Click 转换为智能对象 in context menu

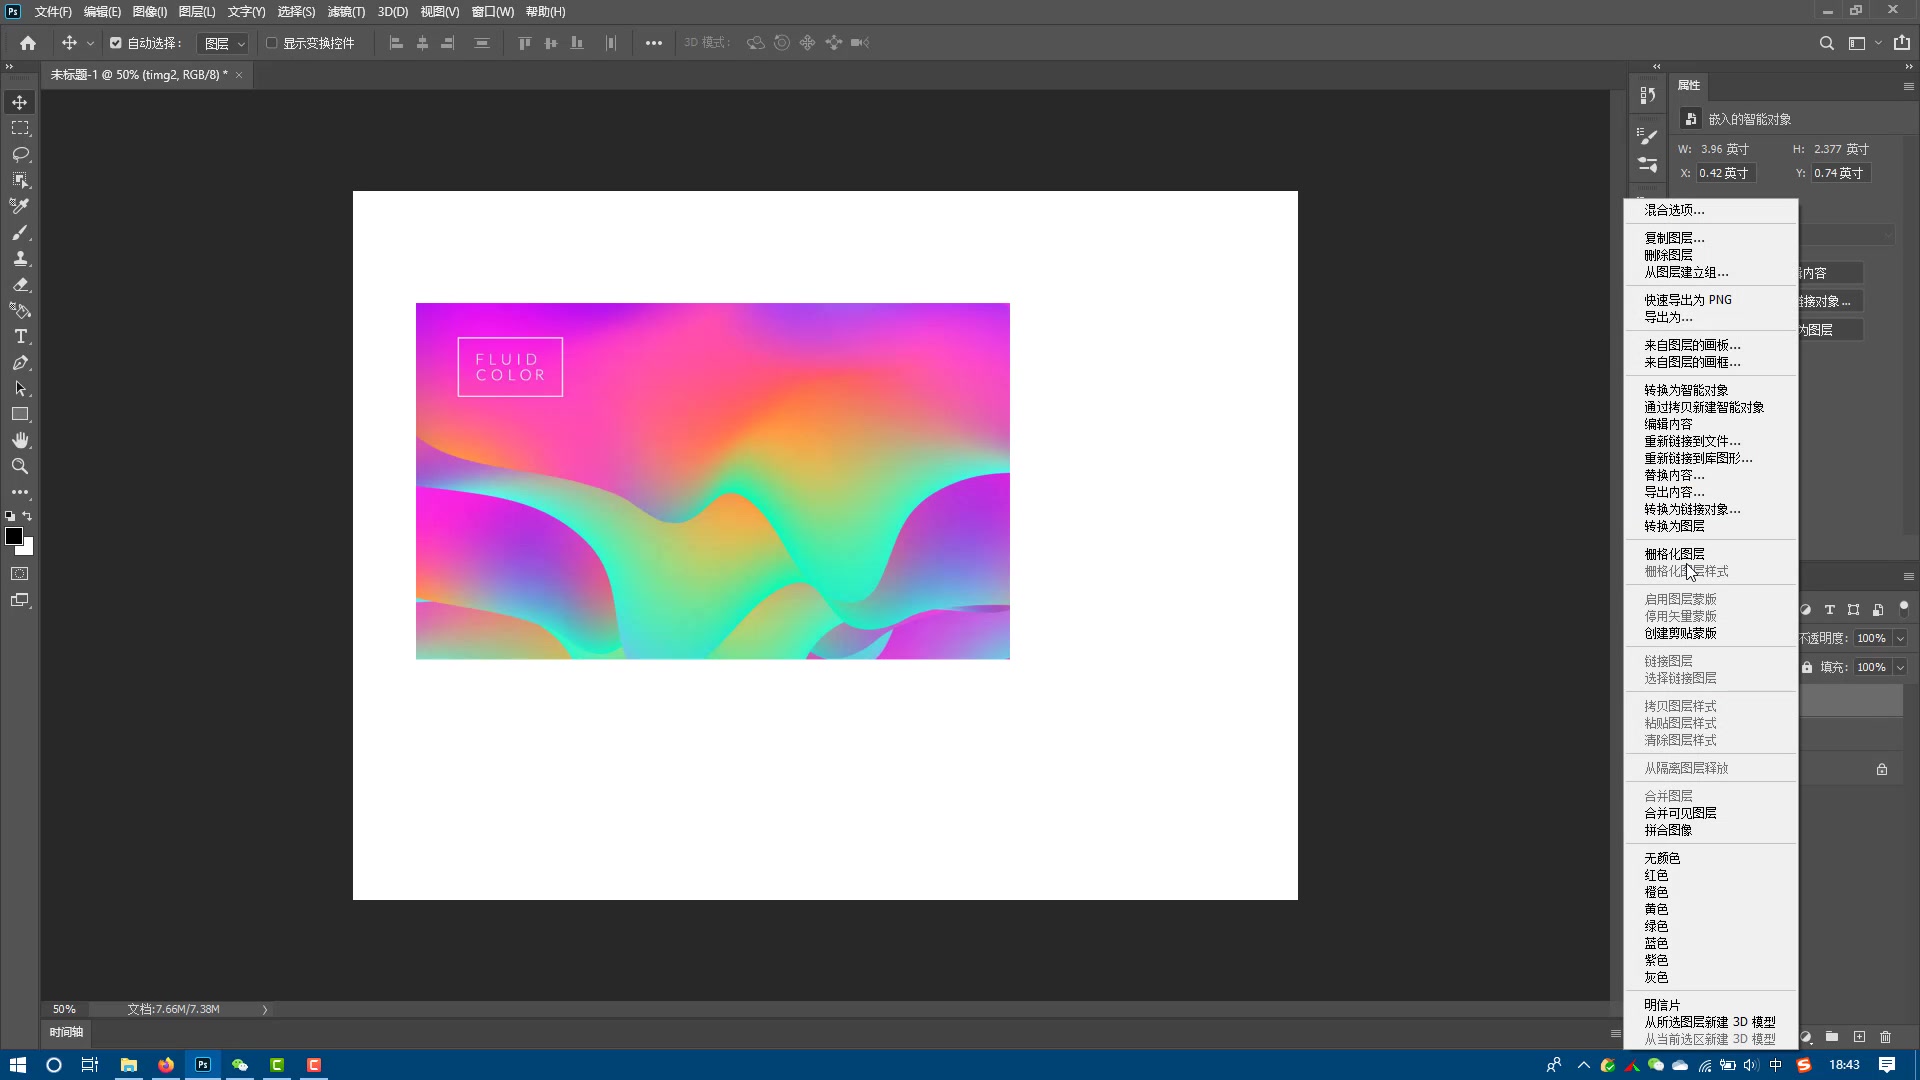pyautogui.click(x=1686, y=390)
